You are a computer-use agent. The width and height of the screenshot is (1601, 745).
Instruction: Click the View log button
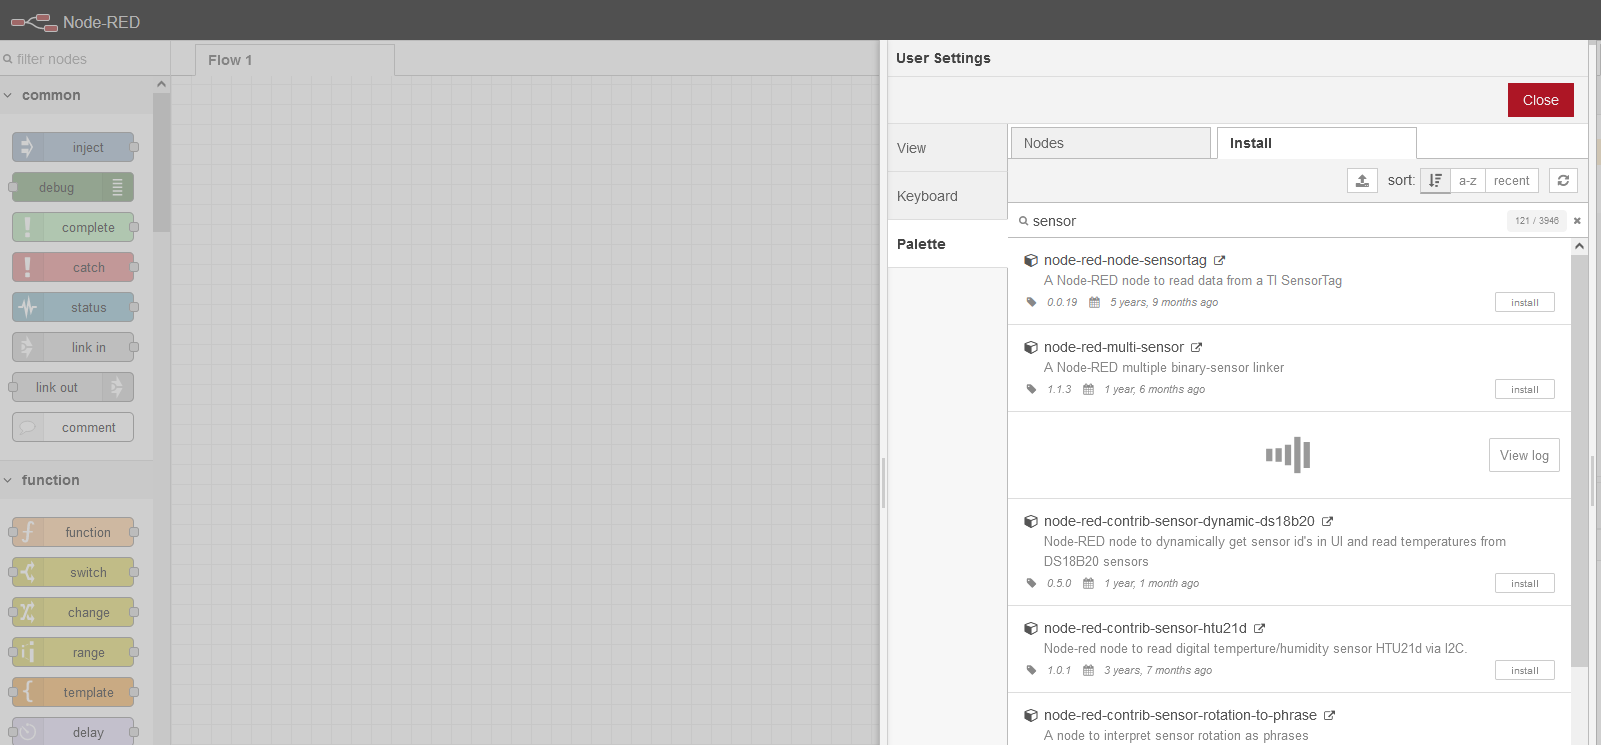tap(1524, 455)
